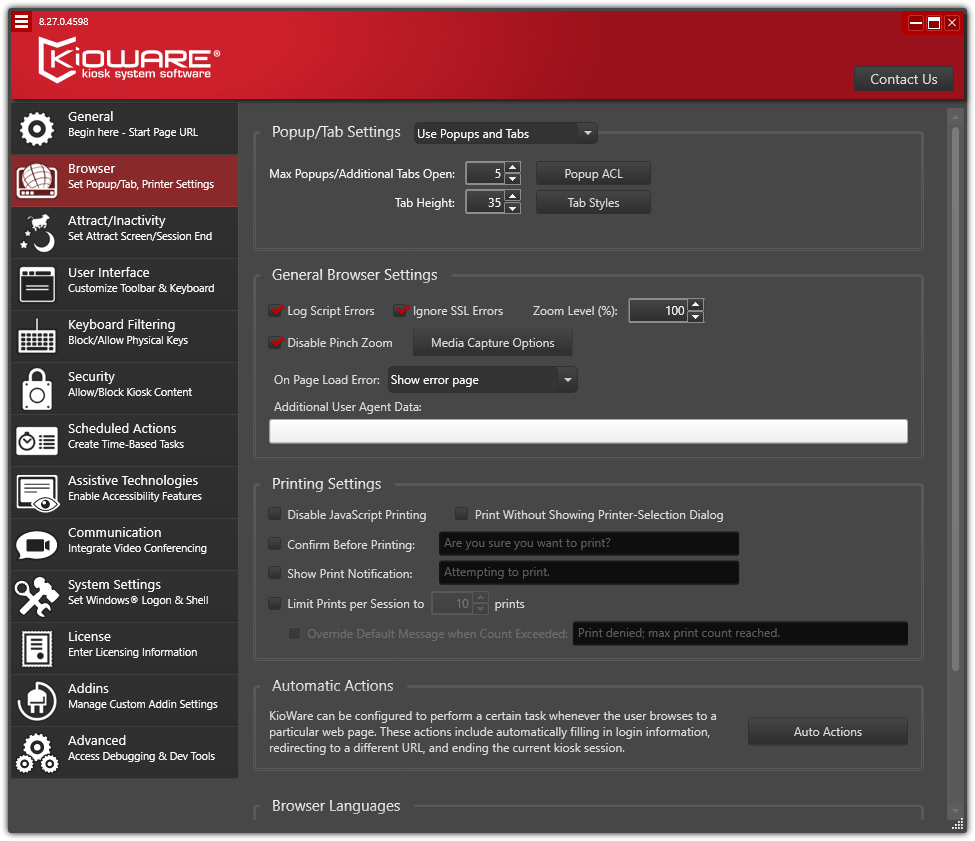Click version number 8.27.0.4598
The image size is (975, 841).
click(x=63, y=21)
